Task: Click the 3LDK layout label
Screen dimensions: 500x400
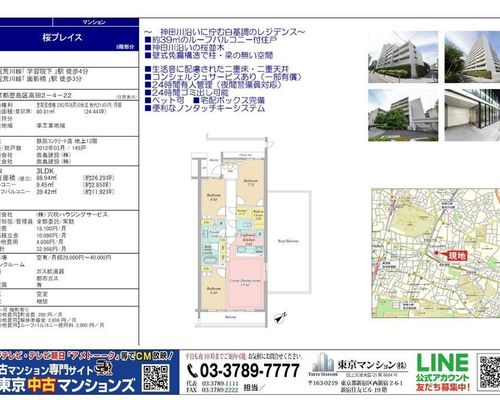Action: 45,171
